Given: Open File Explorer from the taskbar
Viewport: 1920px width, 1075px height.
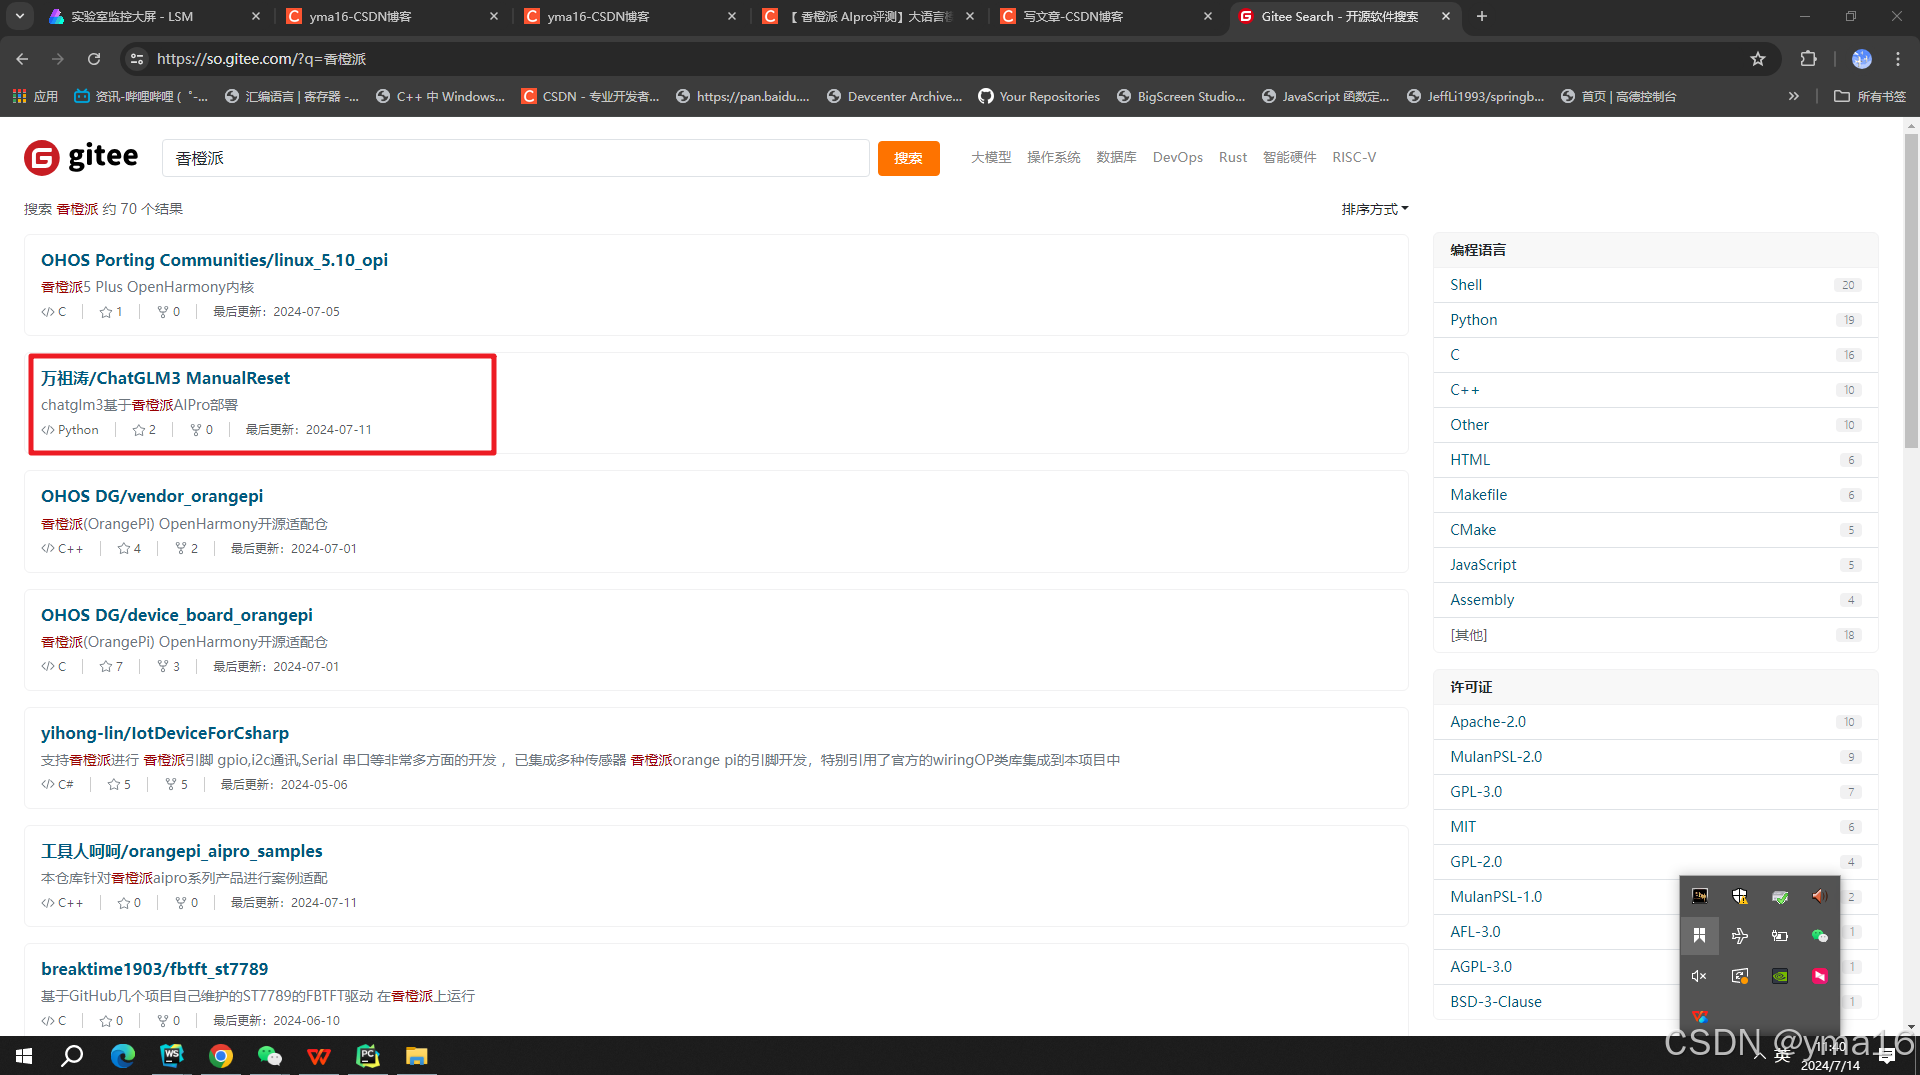Looking at the screenshot, I should click(417, 1055).
